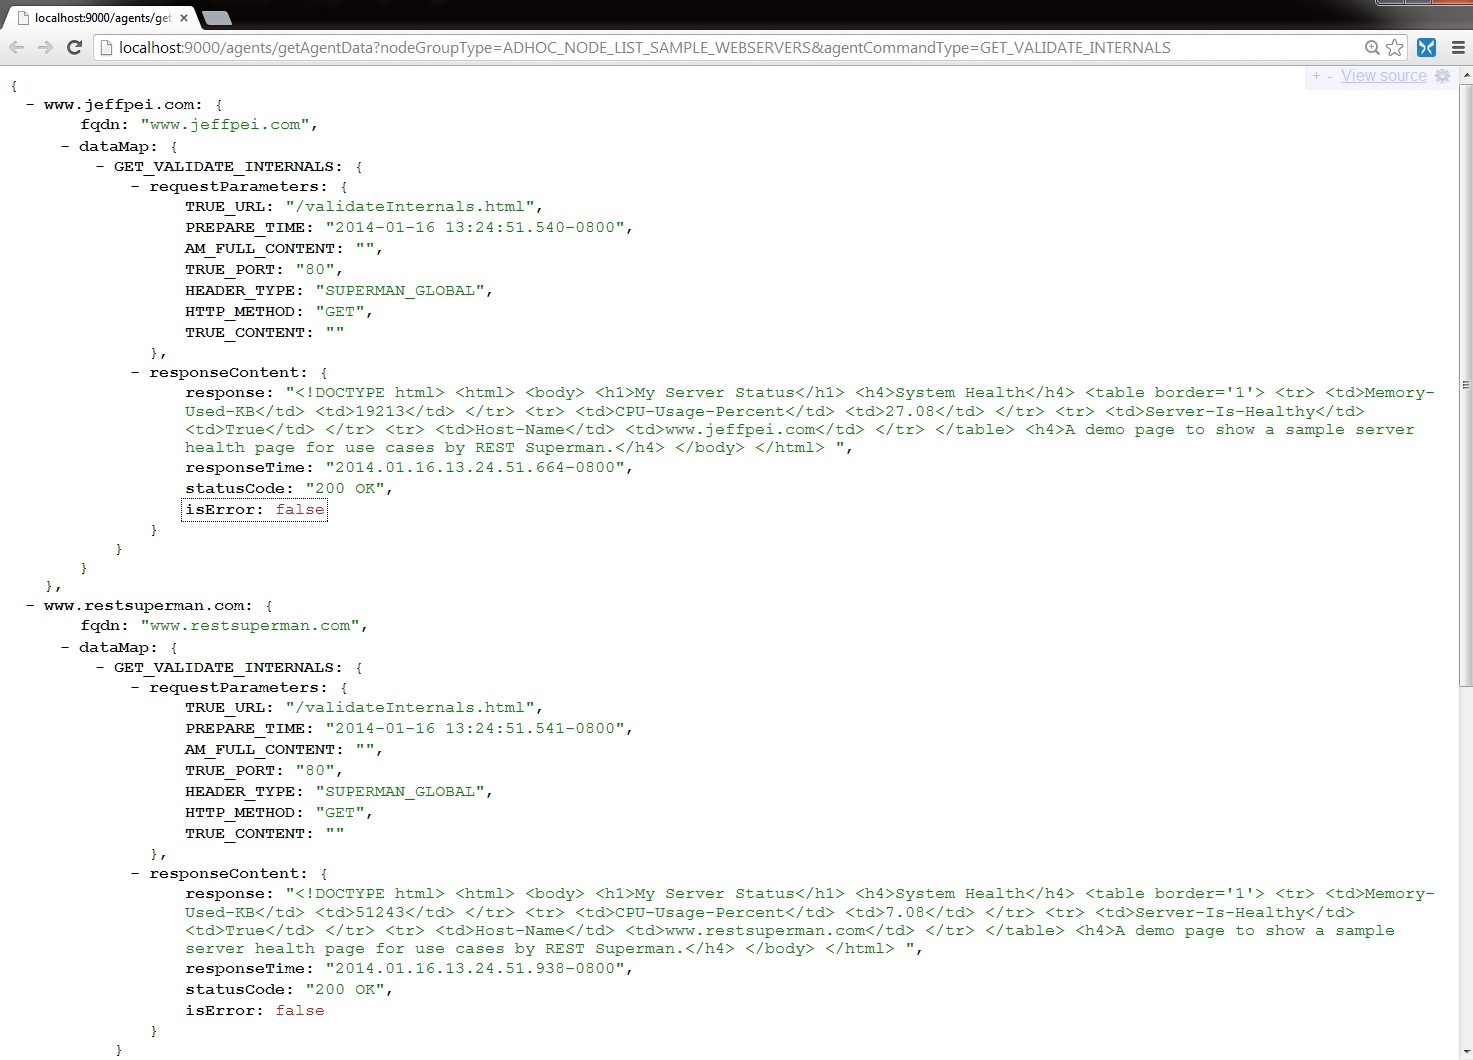
Task: Click second TRUE_URL "/validateInternals.html" value
Action: (x=410, y=707)
